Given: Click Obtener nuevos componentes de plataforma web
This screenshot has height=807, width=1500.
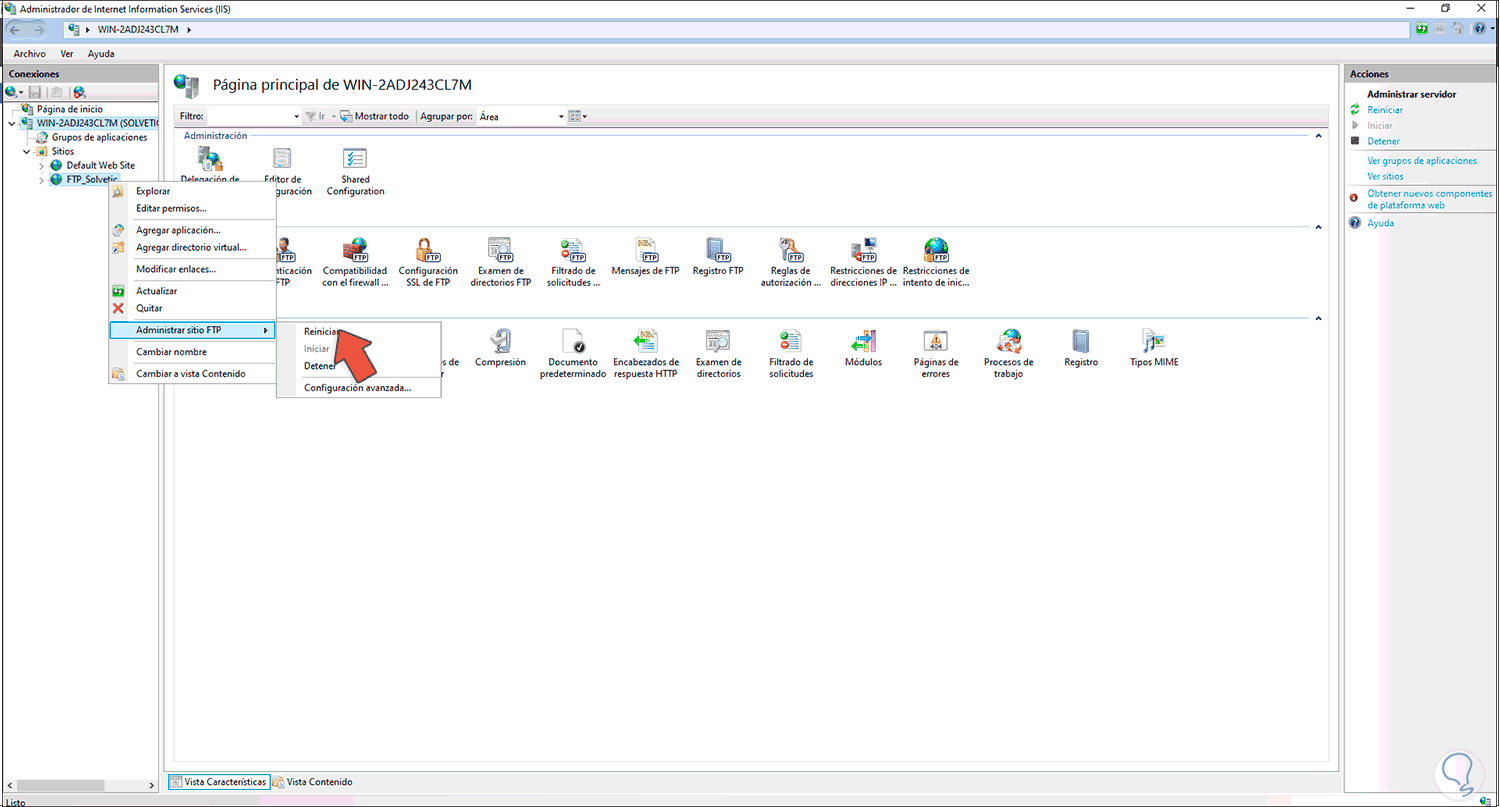Looking at the screenshot, I should point(1430,199).
